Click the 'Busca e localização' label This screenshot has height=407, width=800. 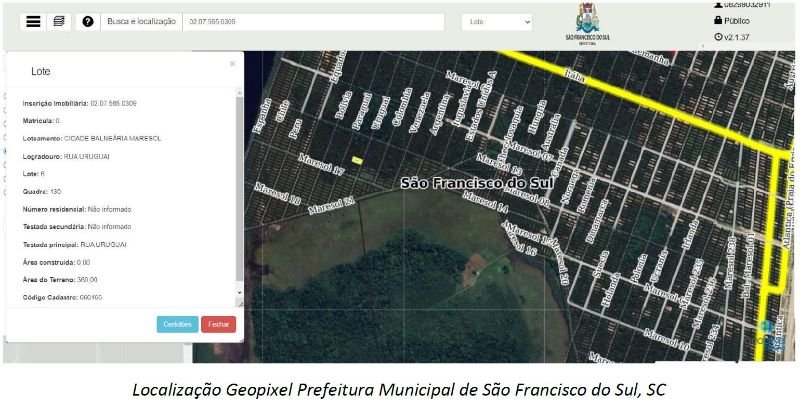tap(141, 22)
